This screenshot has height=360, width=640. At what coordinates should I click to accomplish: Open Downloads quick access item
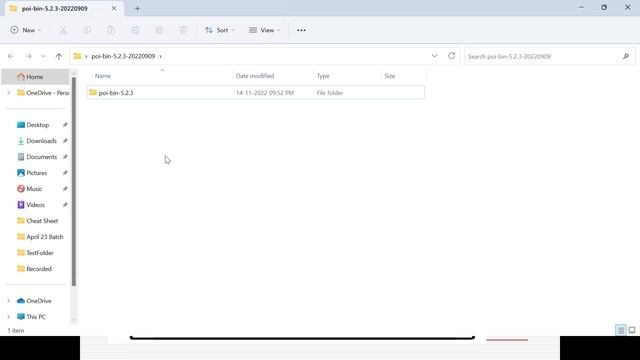click(37, 141)
